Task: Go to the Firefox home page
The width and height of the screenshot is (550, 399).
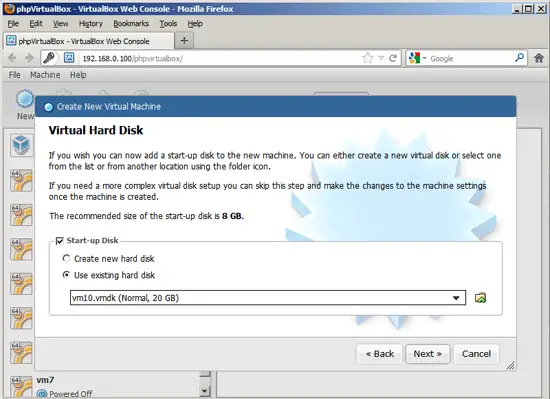Action: (539, 58)
